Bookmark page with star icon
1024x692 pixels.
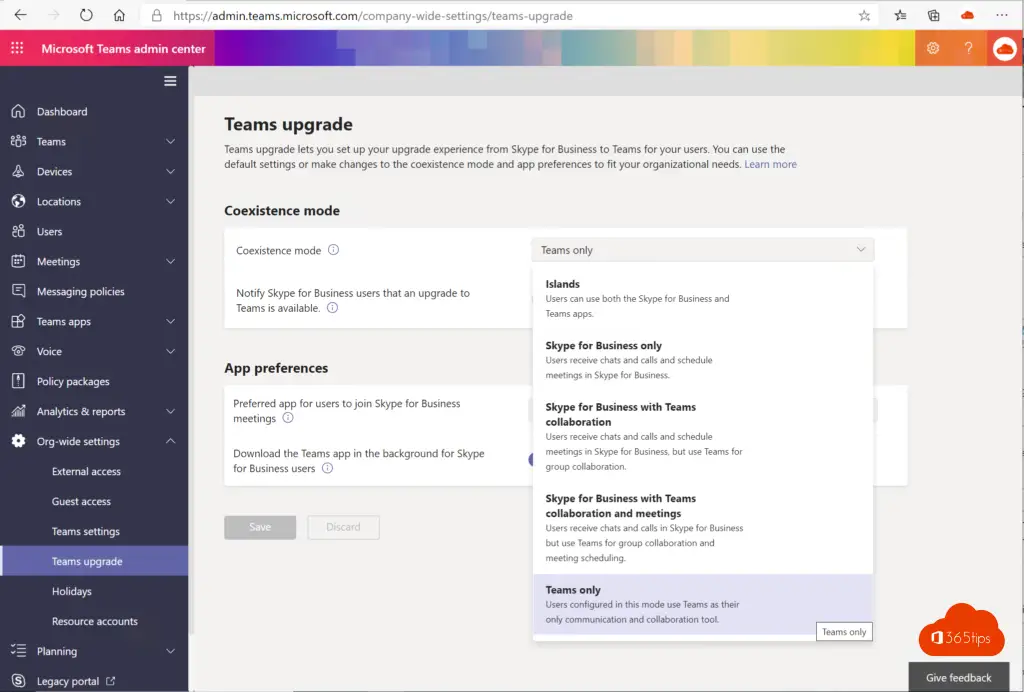coord(864,16)
